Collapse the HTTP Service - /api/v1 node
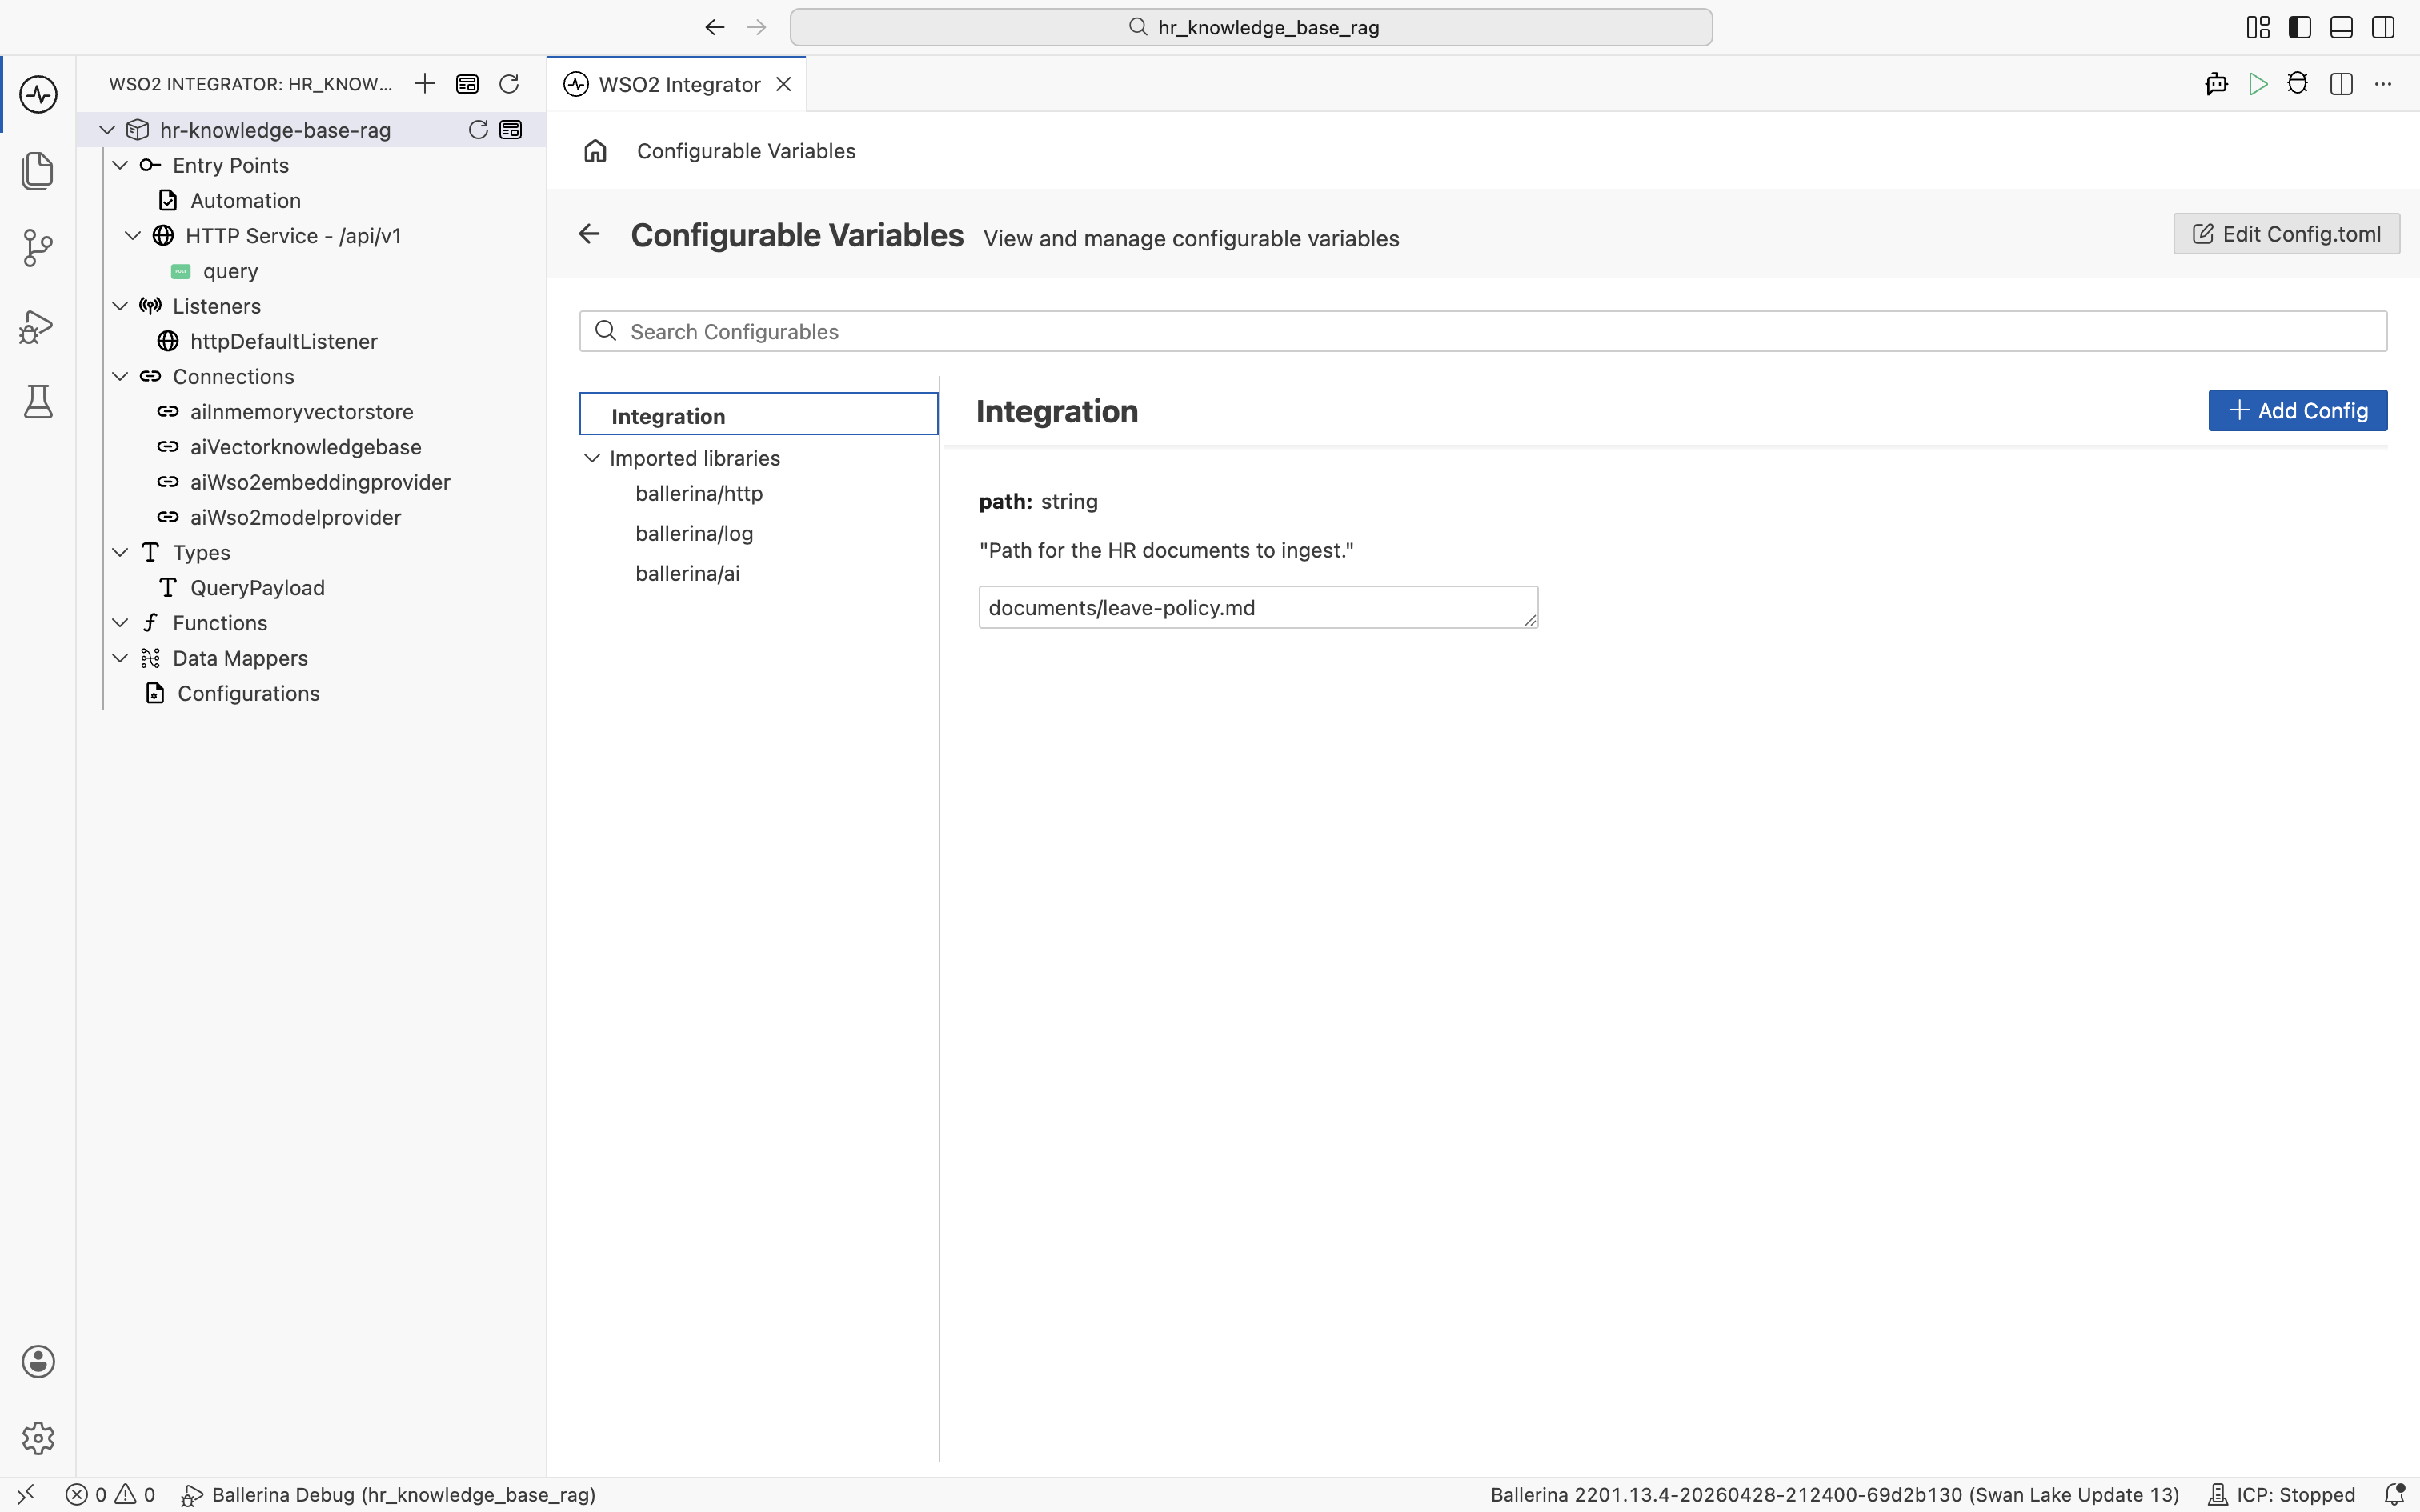Image resolution: width=2420 pixels, height=1512 pixels. [x=133, y=236]
